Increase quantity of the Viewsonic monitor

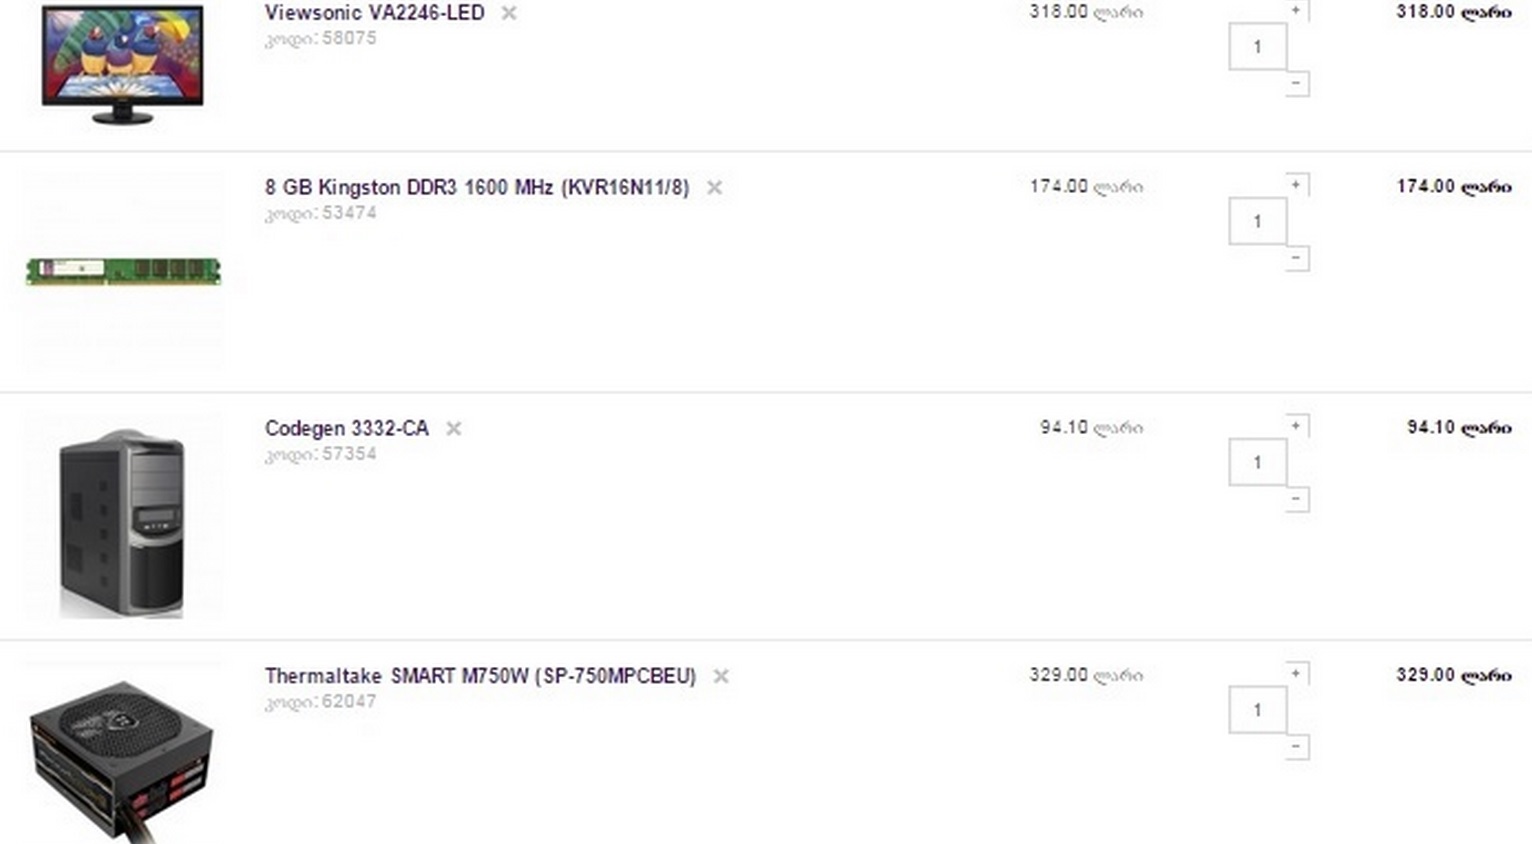[x=1296, y=10]
